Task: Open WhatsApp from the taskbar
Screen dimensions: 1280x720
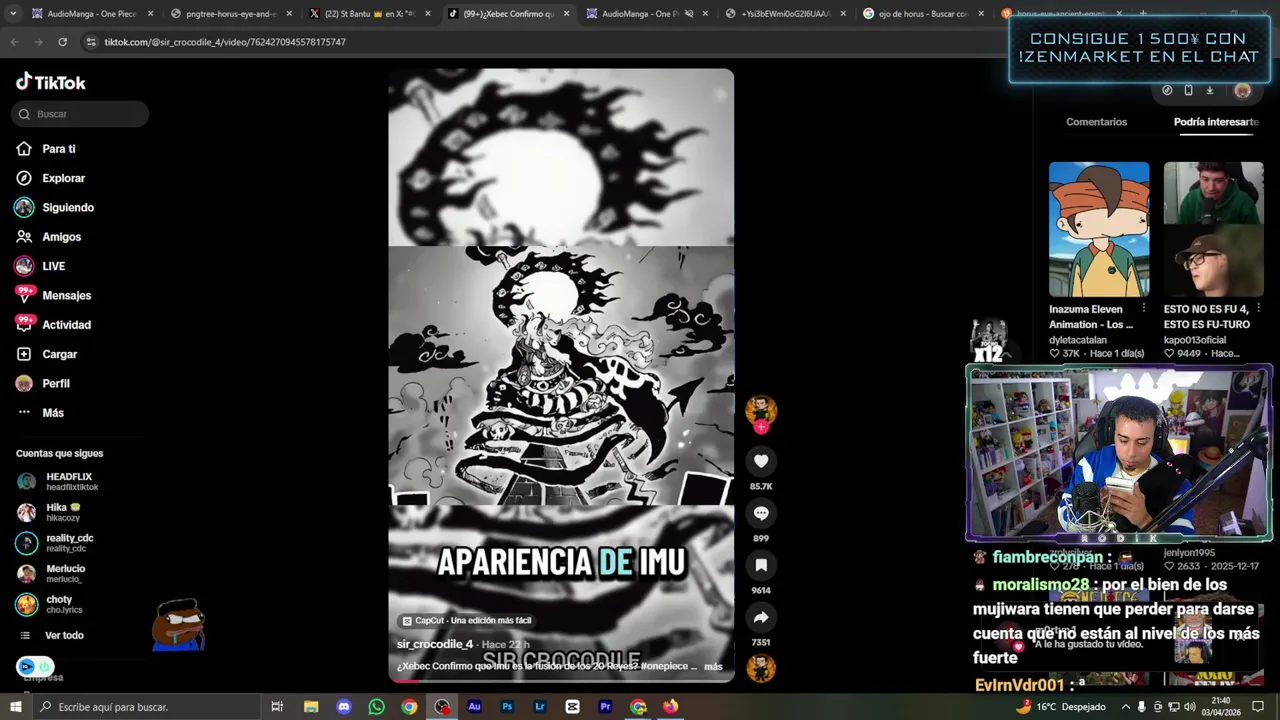Action: coord(376,706)
